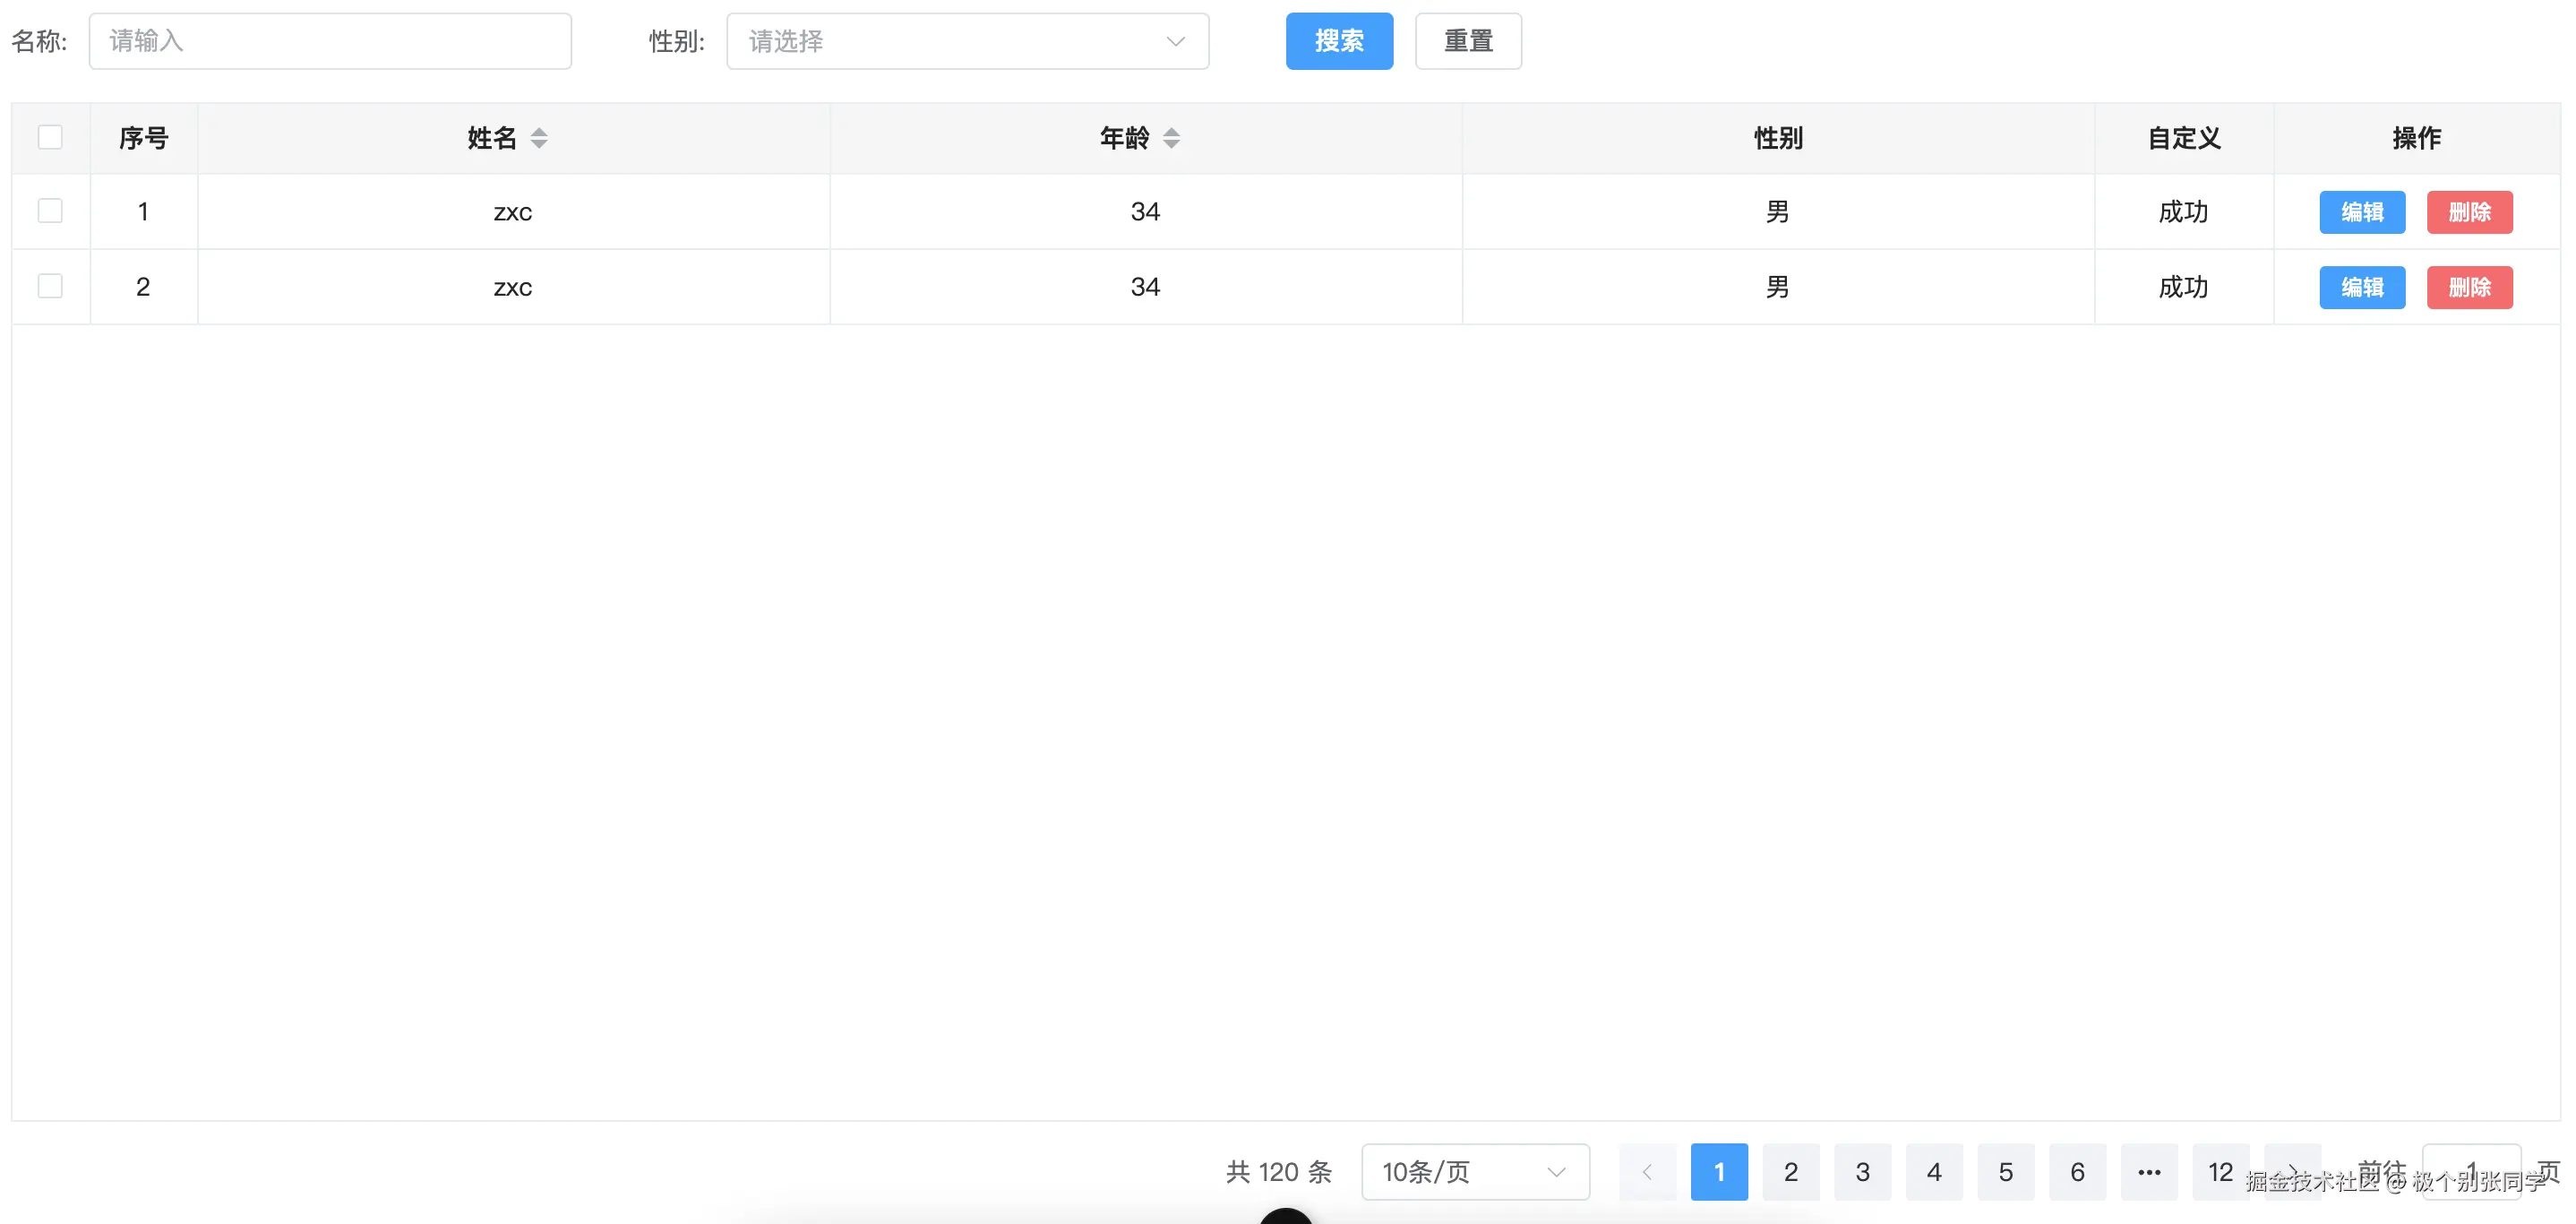Click red 删除 button in second row
2576x1224 pixels.
(2469, 288)
